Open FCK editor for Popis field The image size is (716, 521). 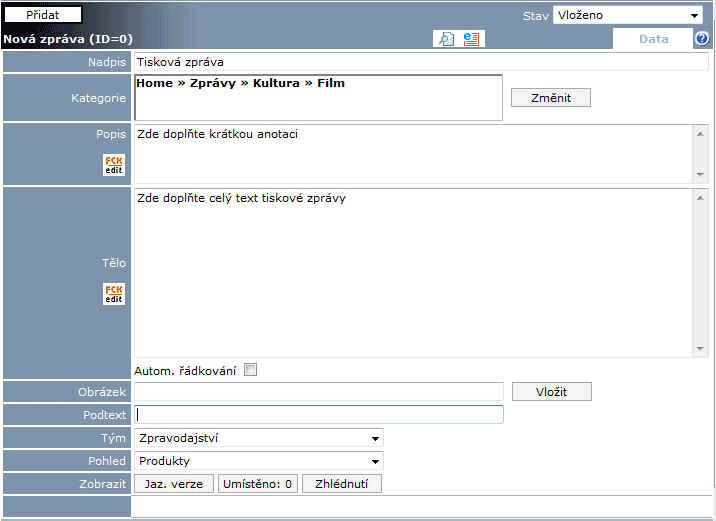(x=114, y=165)
